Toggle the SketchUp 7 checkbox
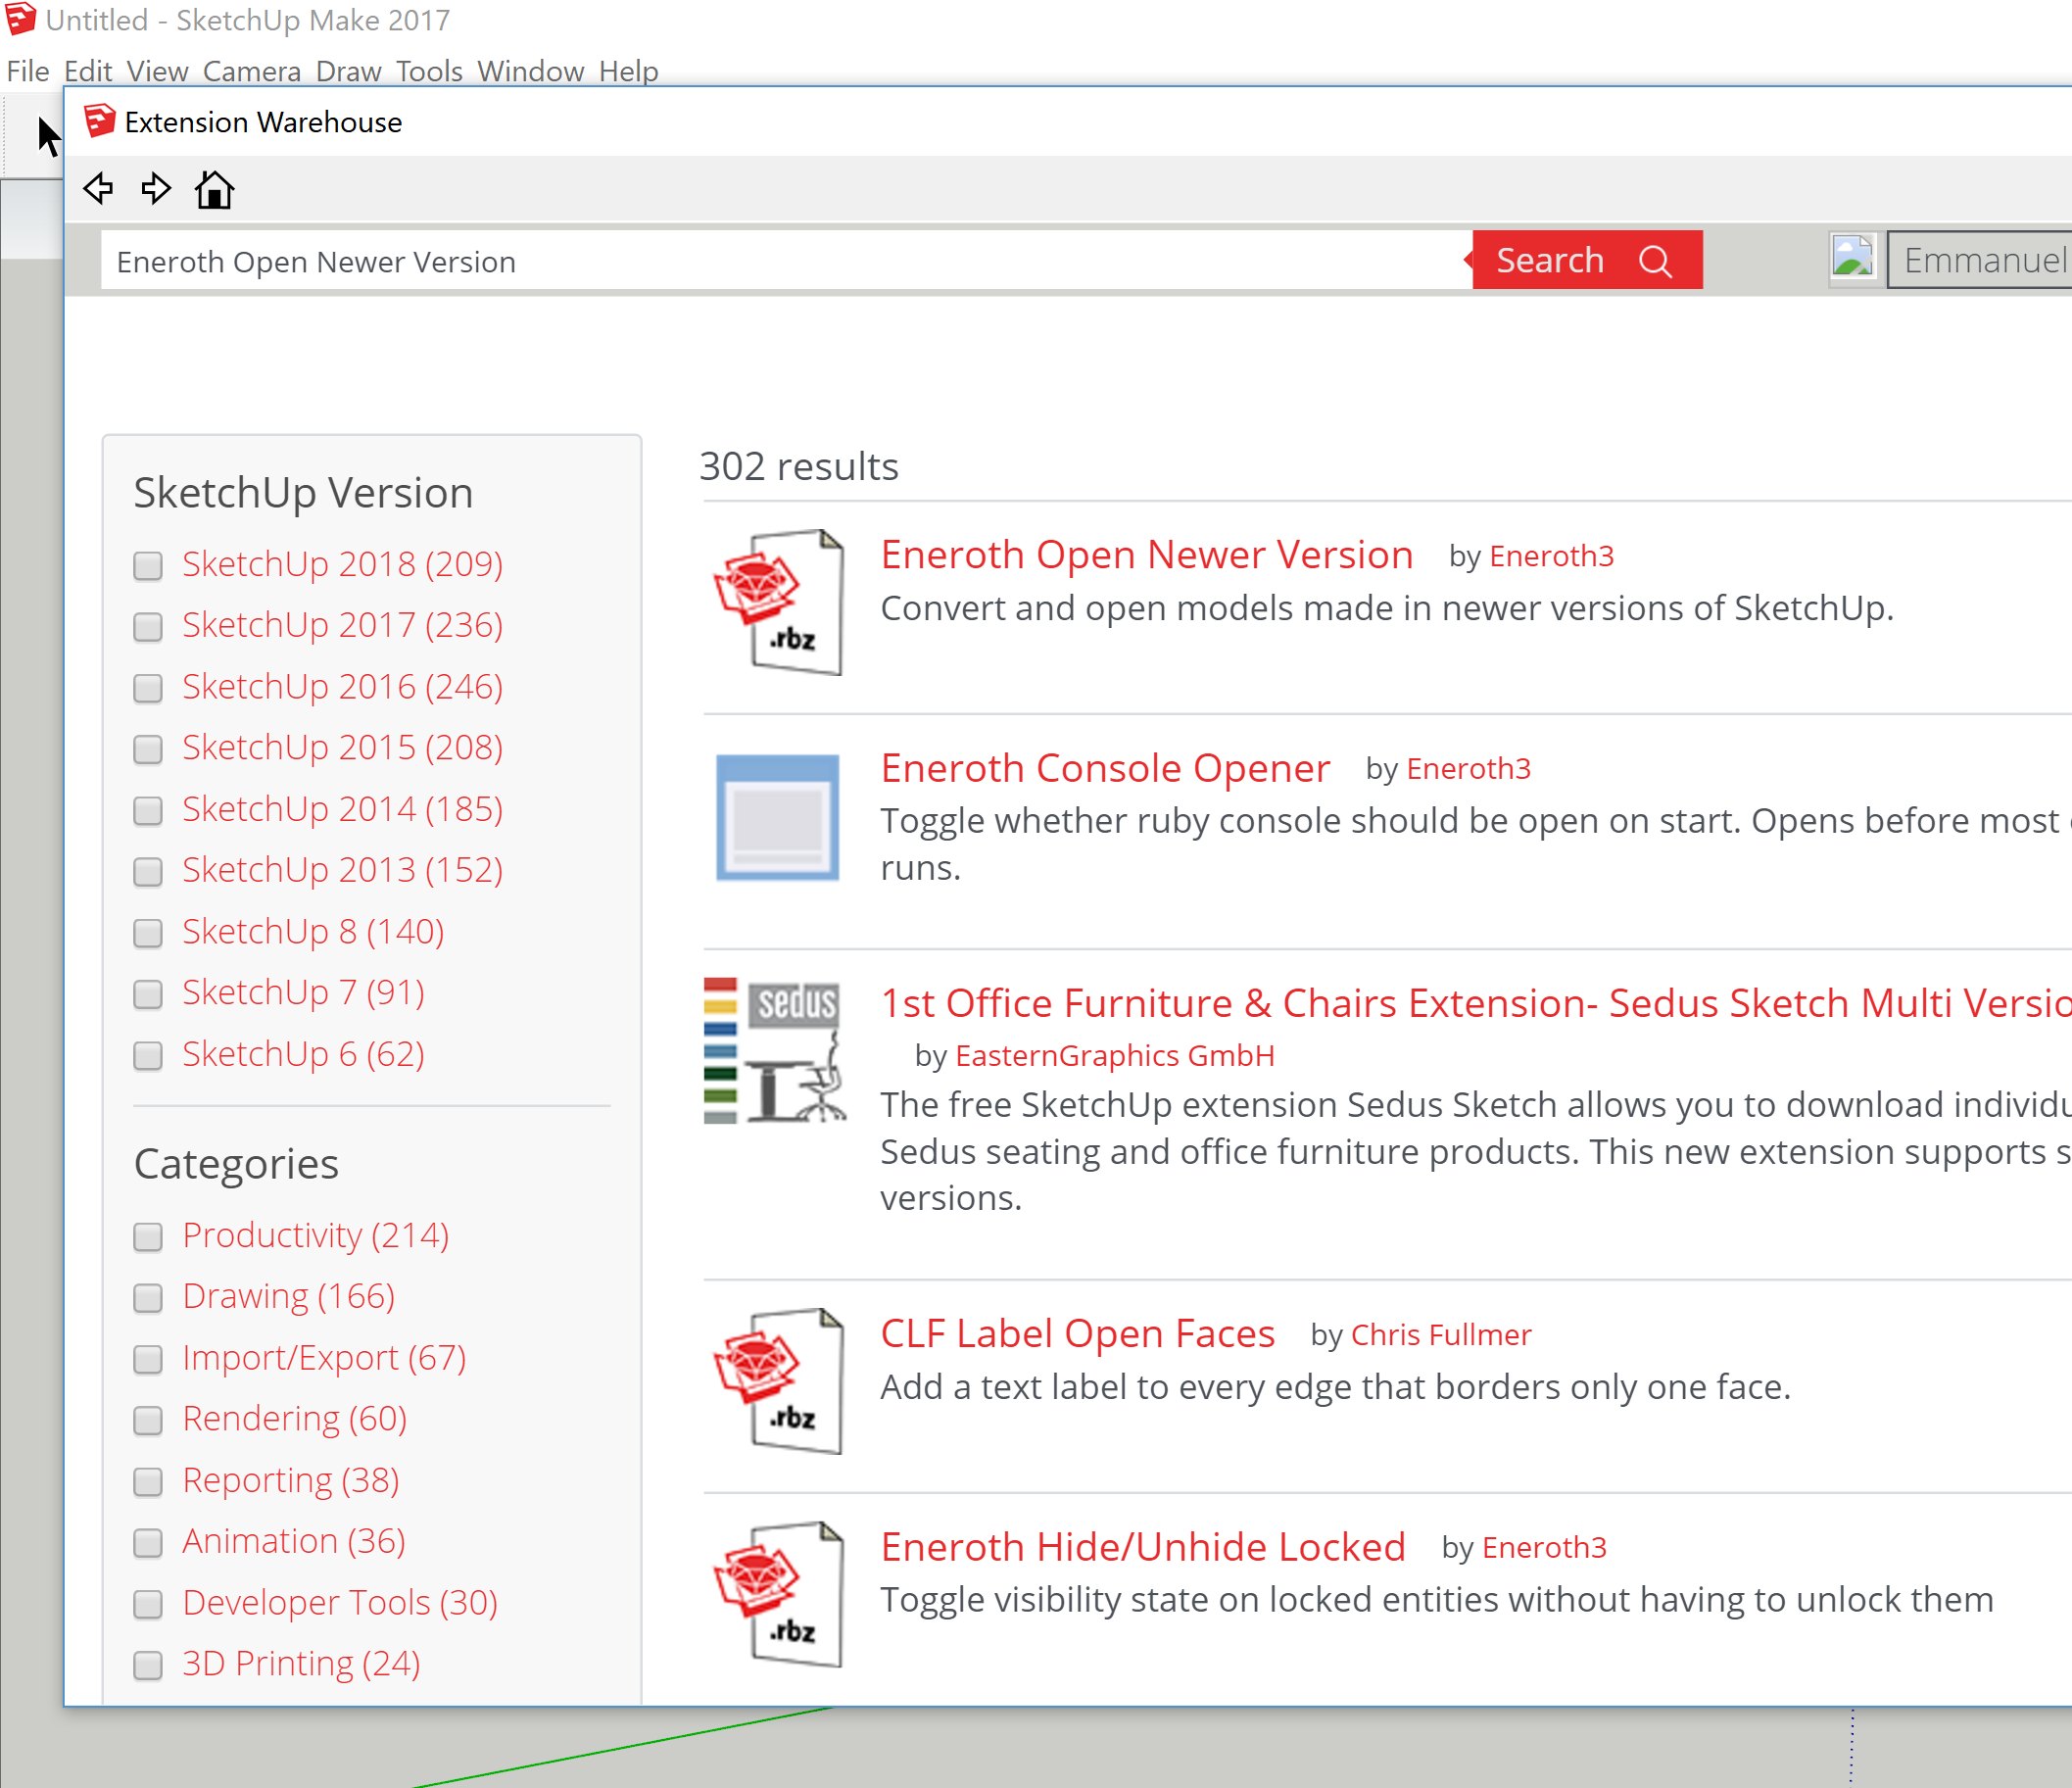The image size is (2072, 1788). pyautogui.click(x=148, y=994)
